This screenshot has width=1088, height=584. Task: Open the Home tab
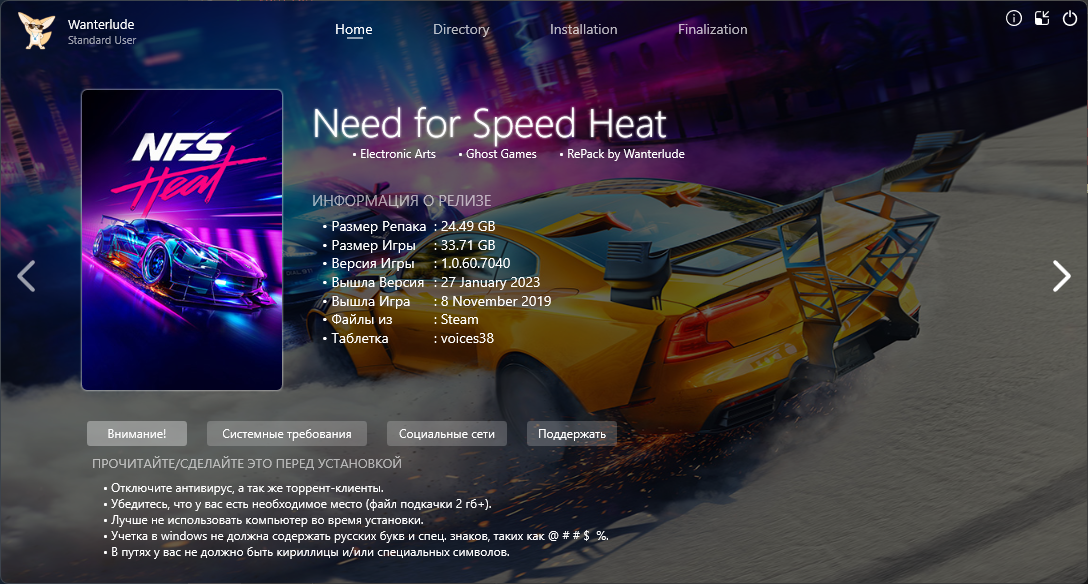[353, 30]
